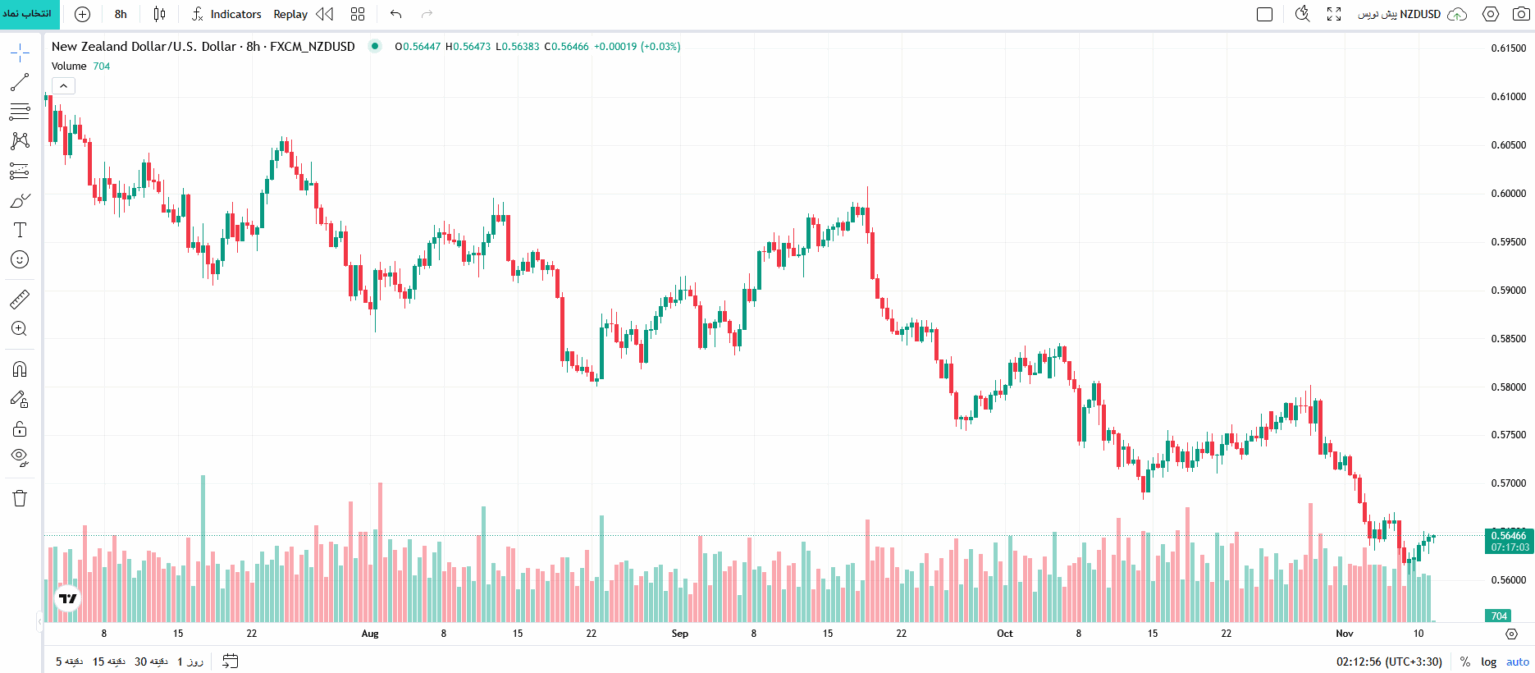Toggle the log scale option
Viewport: 1535px width, 673px height.
coord(1489,661)
